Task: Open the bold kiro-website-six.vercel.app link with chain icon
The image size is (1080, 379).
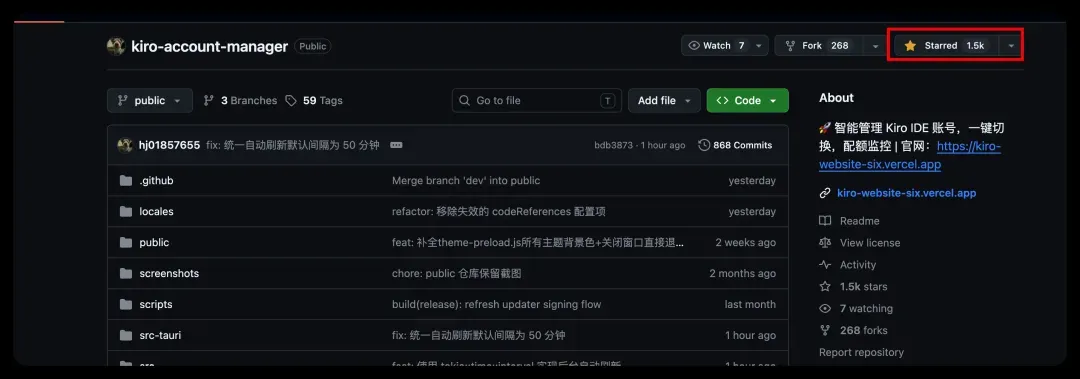Action: click(906, 194)
